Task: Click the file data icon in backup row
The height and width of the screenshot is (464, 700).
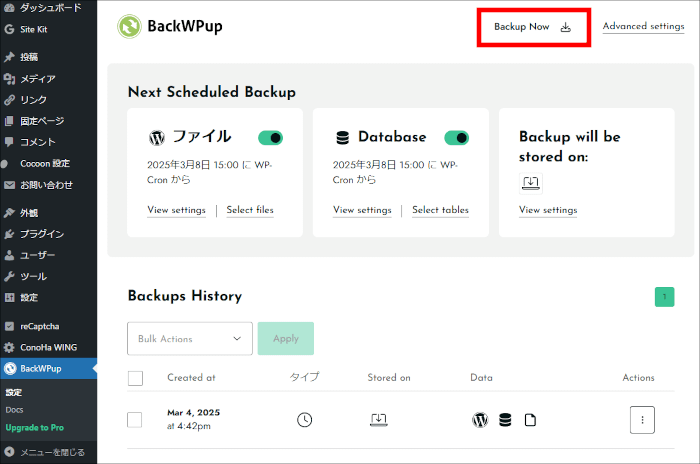Action: [x=530, y=420]
